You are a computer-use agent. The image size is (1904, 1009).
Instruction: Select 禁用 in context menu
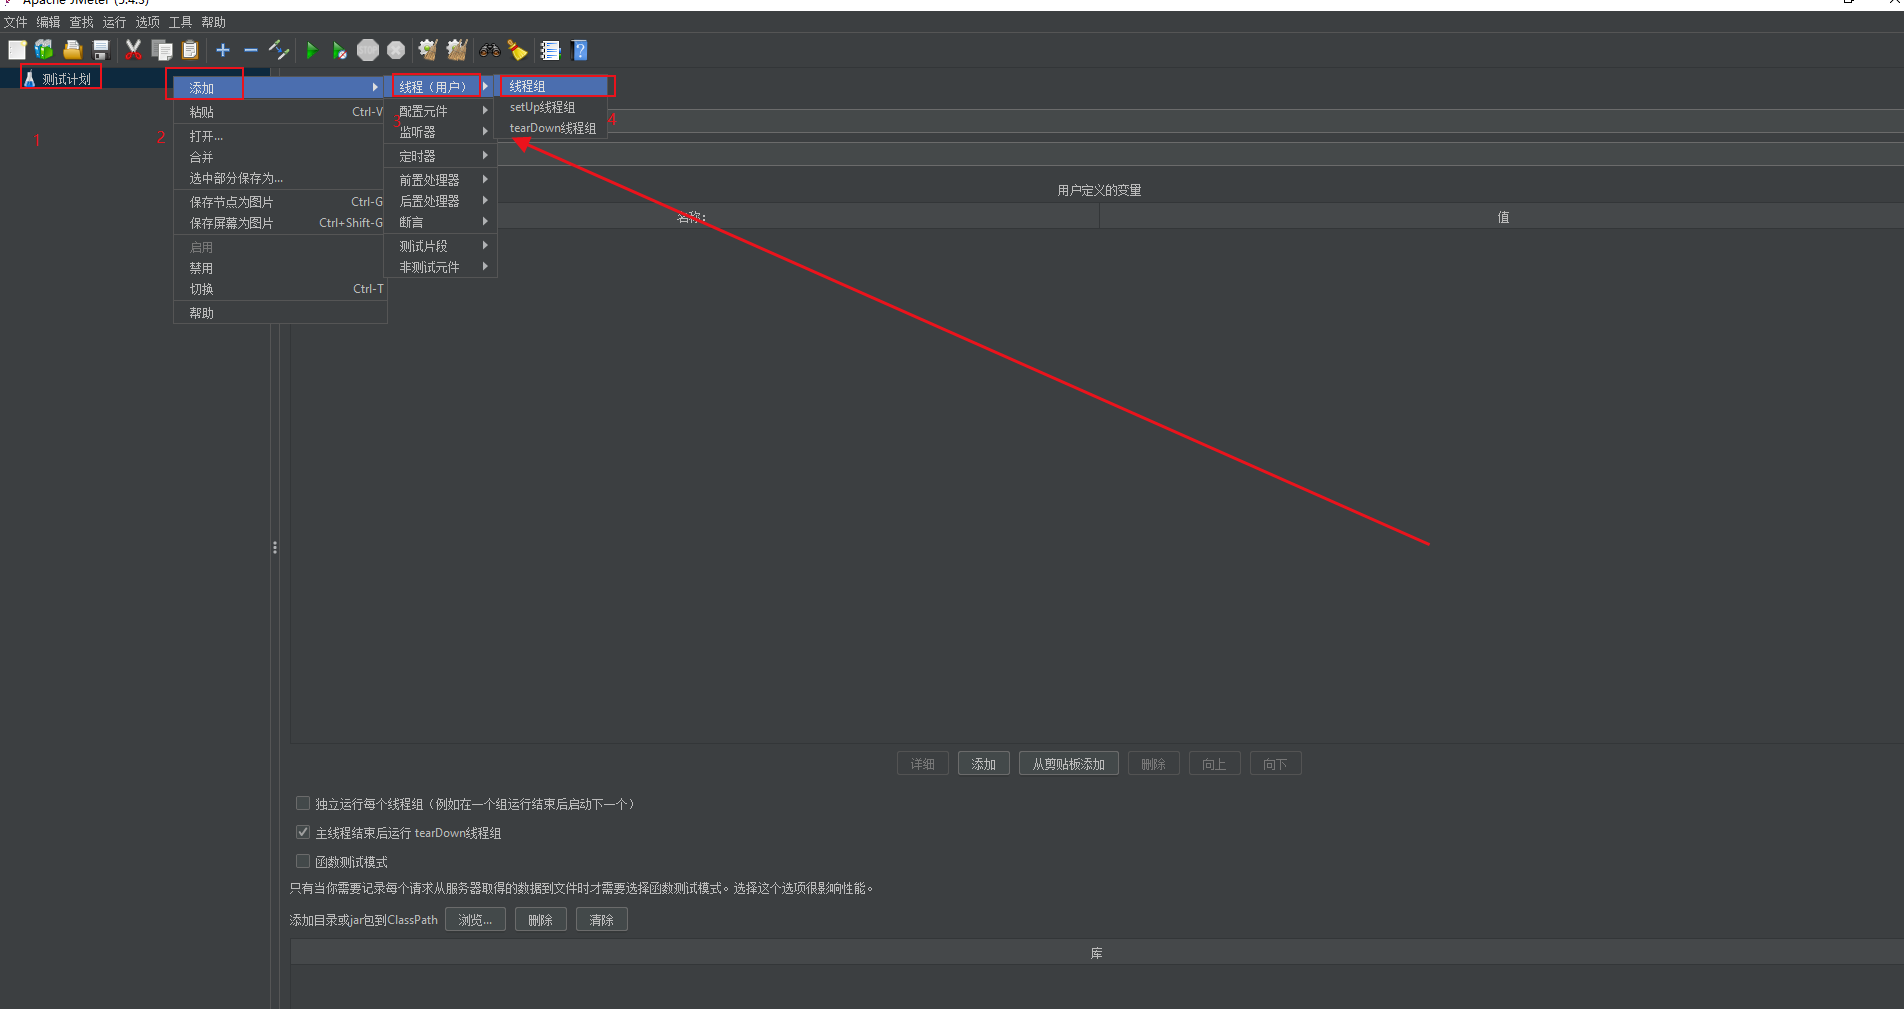tap(280, 268)
